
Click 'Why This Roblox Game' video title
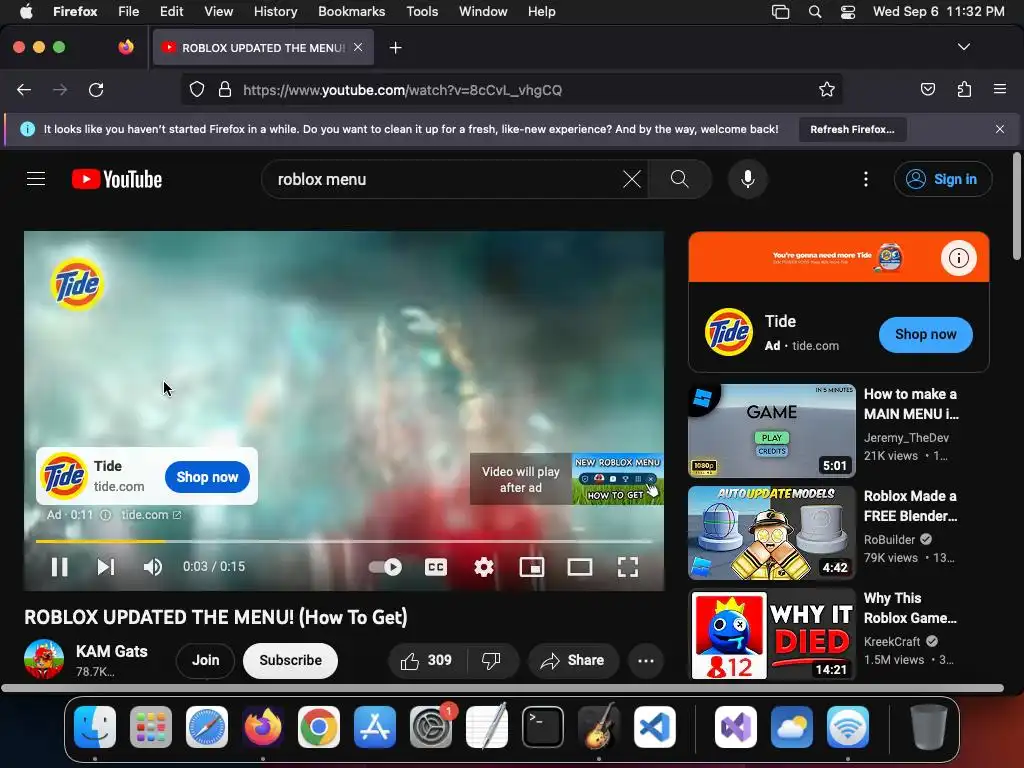pyautogui.click(x=910, y=608)
